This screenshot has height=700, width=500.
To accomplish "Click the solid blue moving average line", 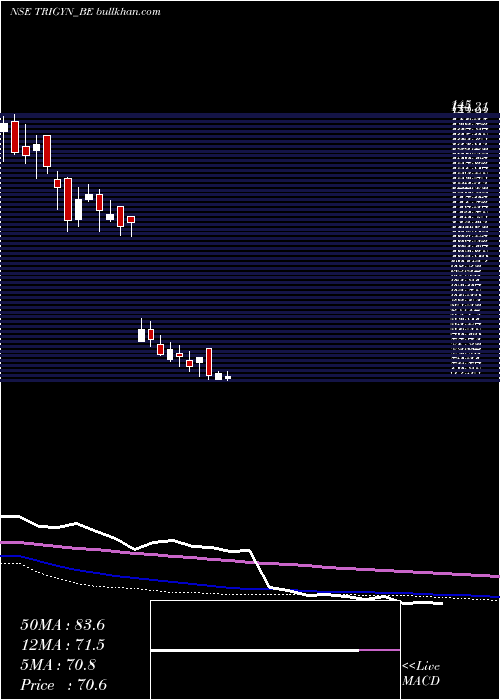I will (x=250, y=587).
